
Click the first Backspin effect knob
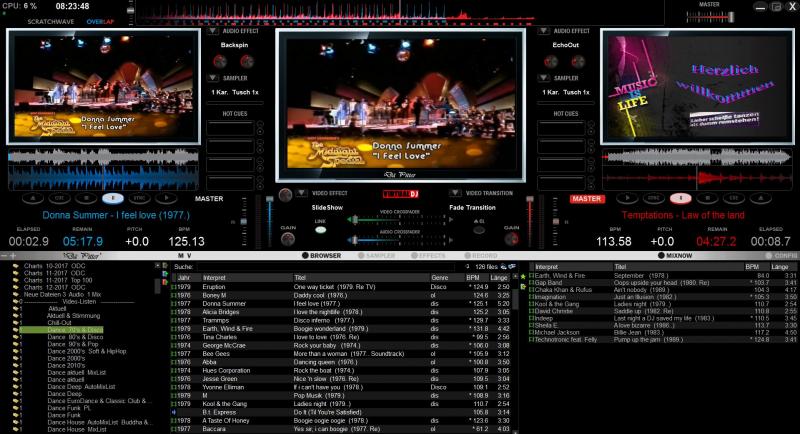coord(220,62)
